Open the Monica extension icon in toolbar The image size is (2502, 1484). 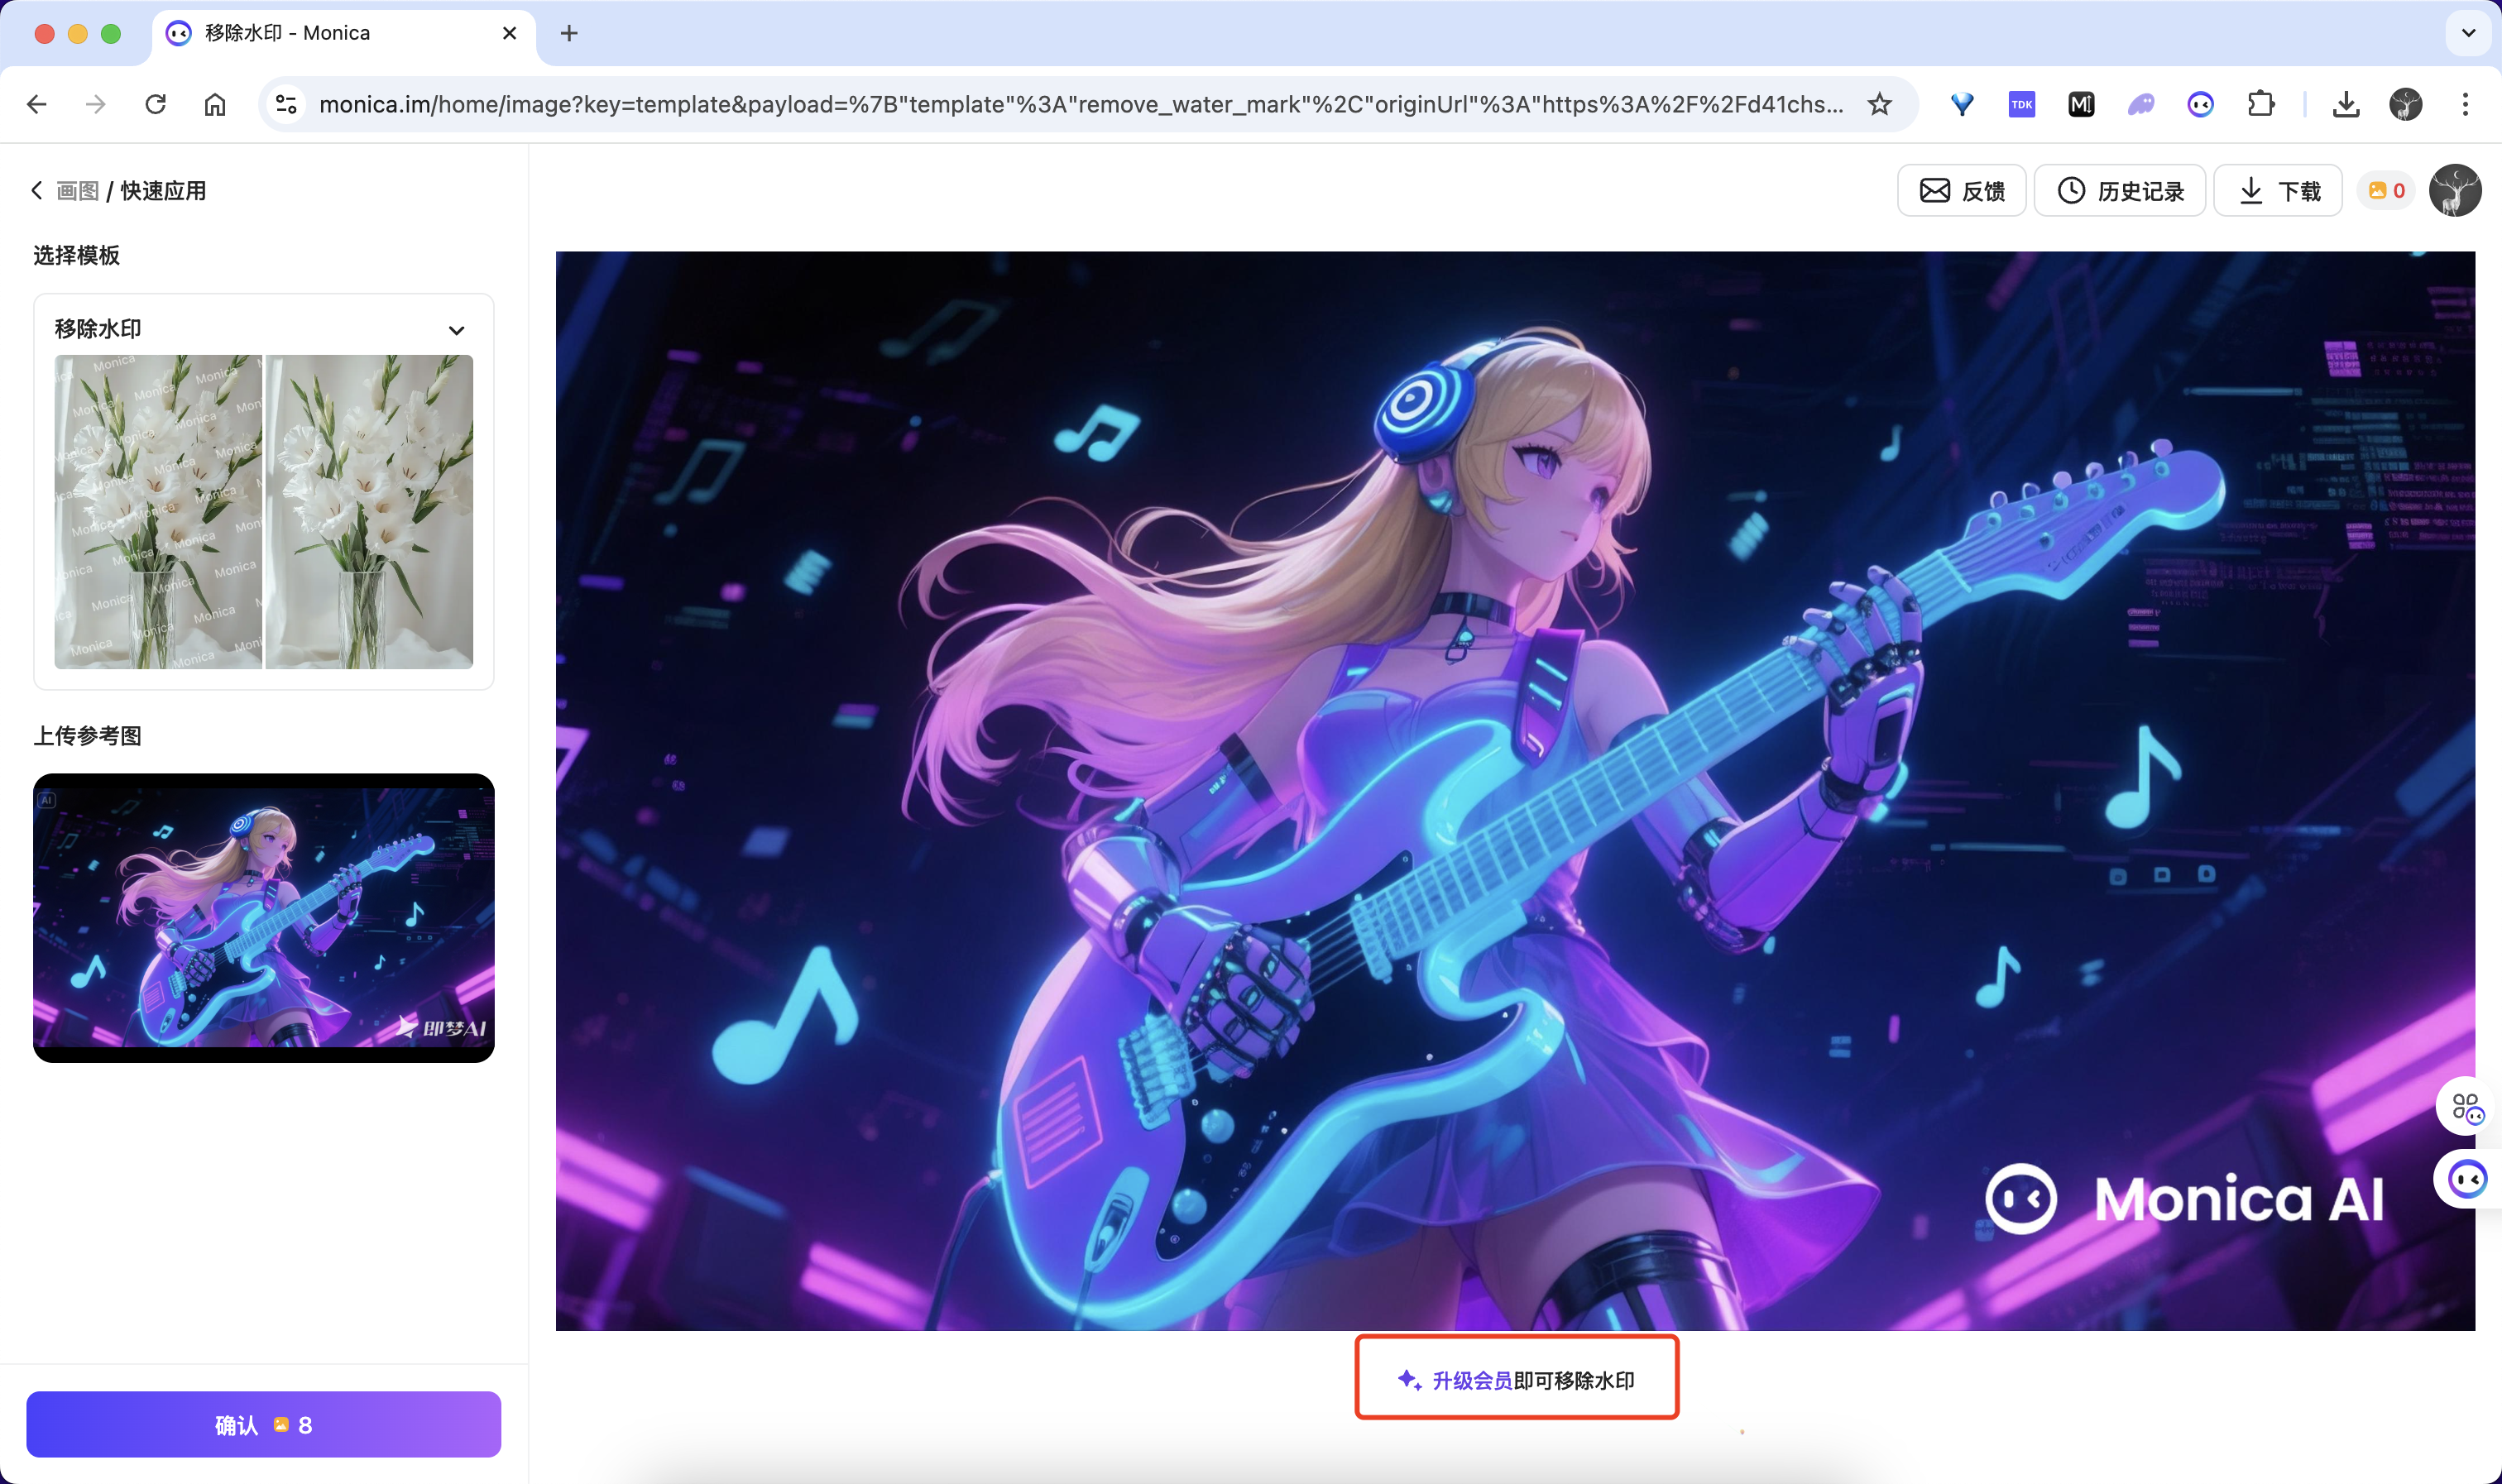pyautogui.click(x=2200, y=104)
